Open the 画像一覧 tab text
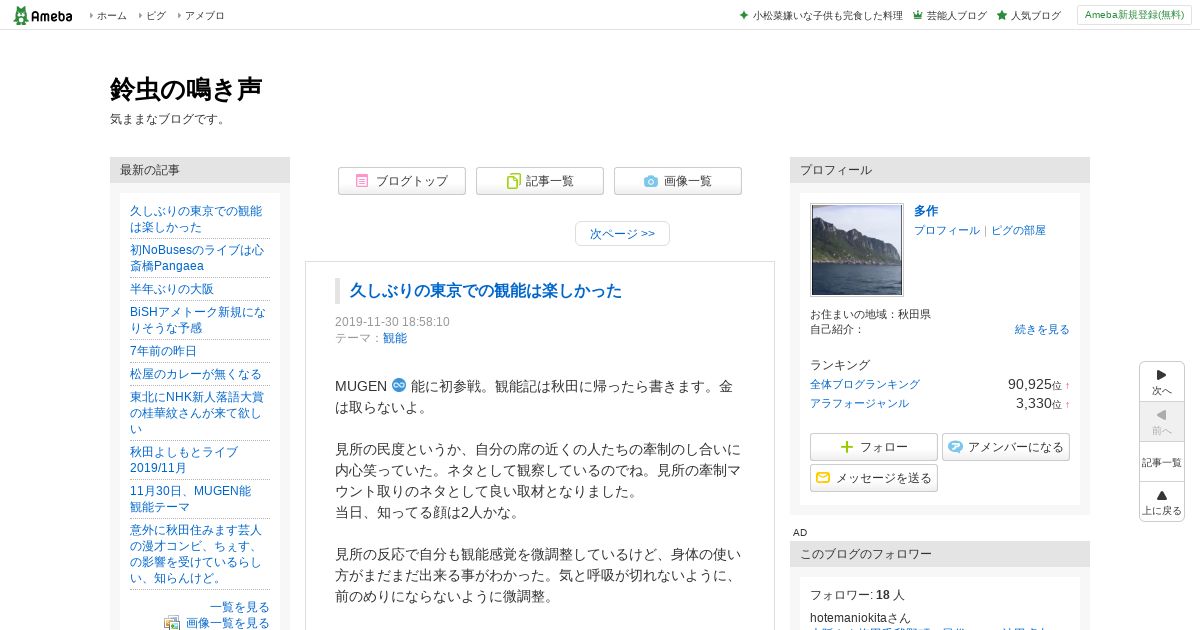Screen dimensions: 1200x630 [688, 181]
